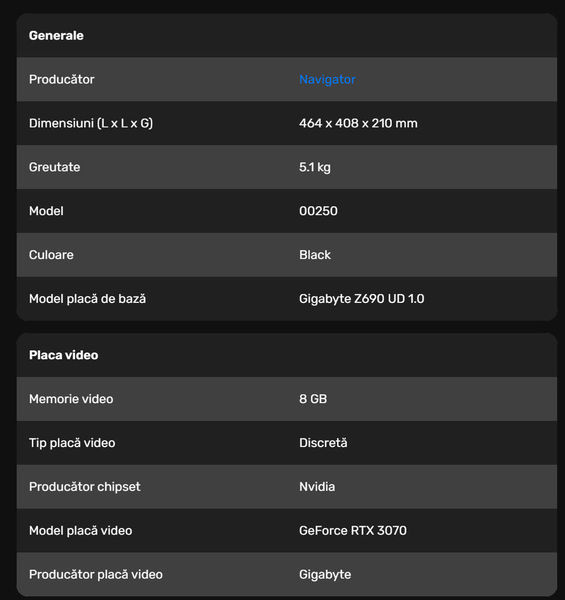Select the weight value 5.1 kg
Viewport: 565px width, 600px height.
point(314,167)
